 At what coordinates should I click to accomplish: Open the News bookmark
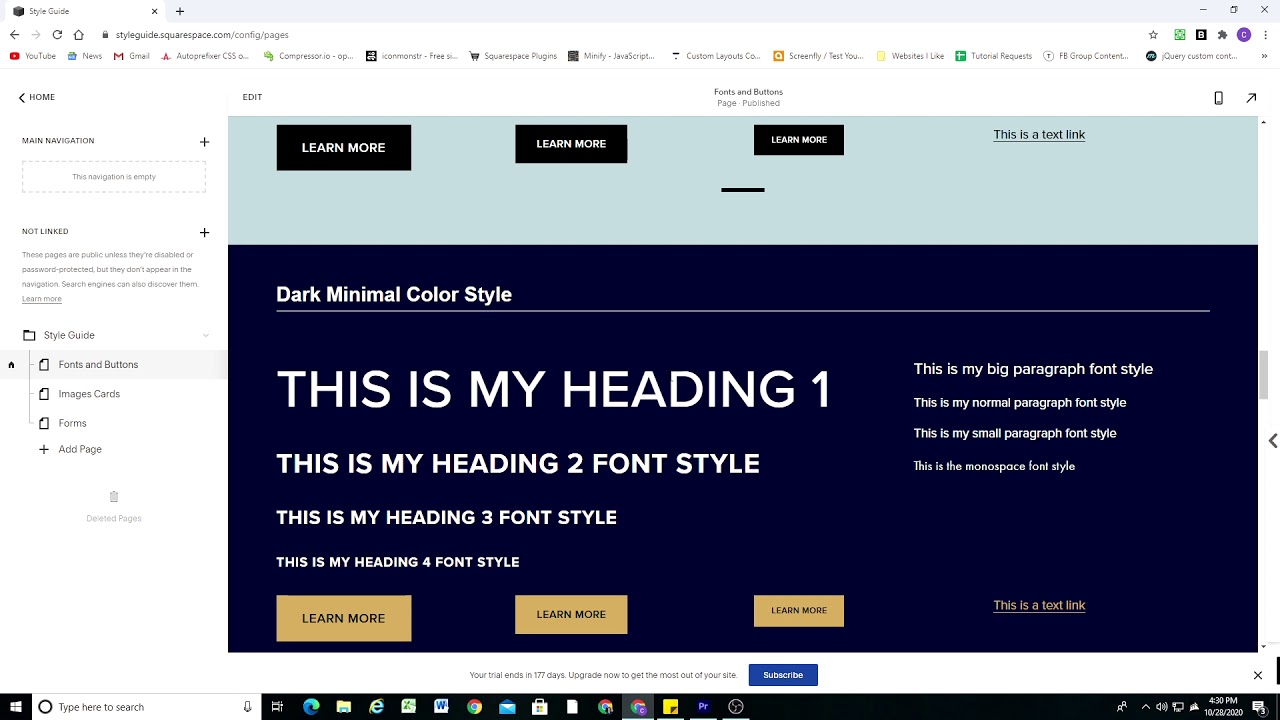click(84, 56)
